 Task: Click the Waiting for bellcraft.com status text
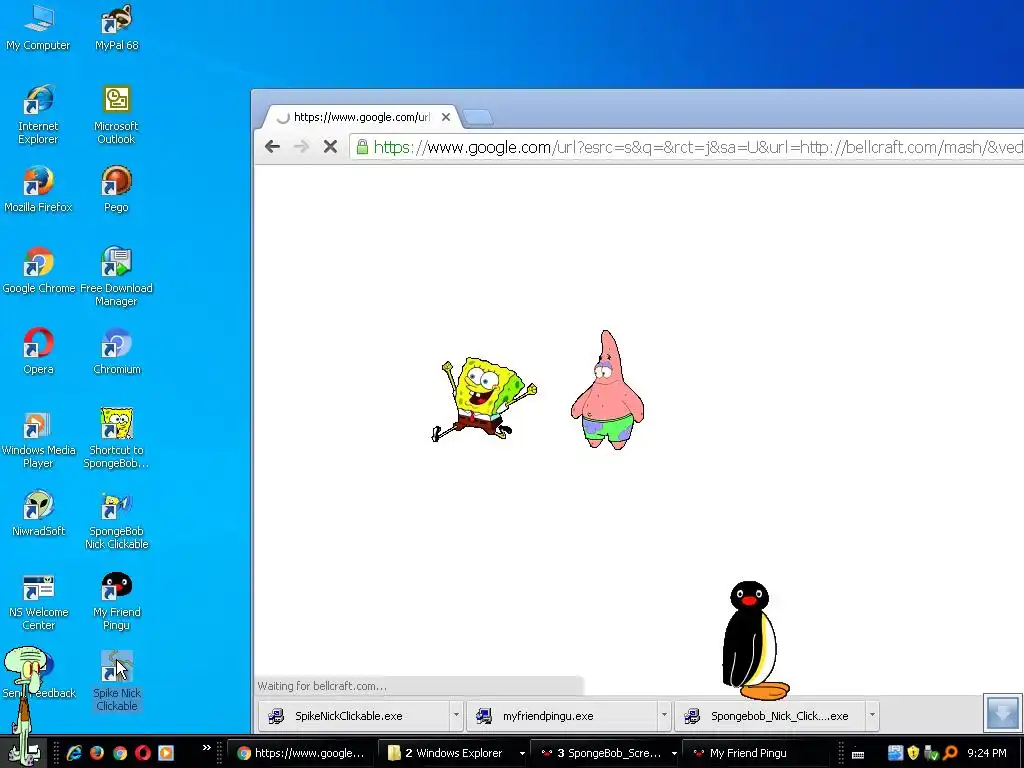pos(322,686)
